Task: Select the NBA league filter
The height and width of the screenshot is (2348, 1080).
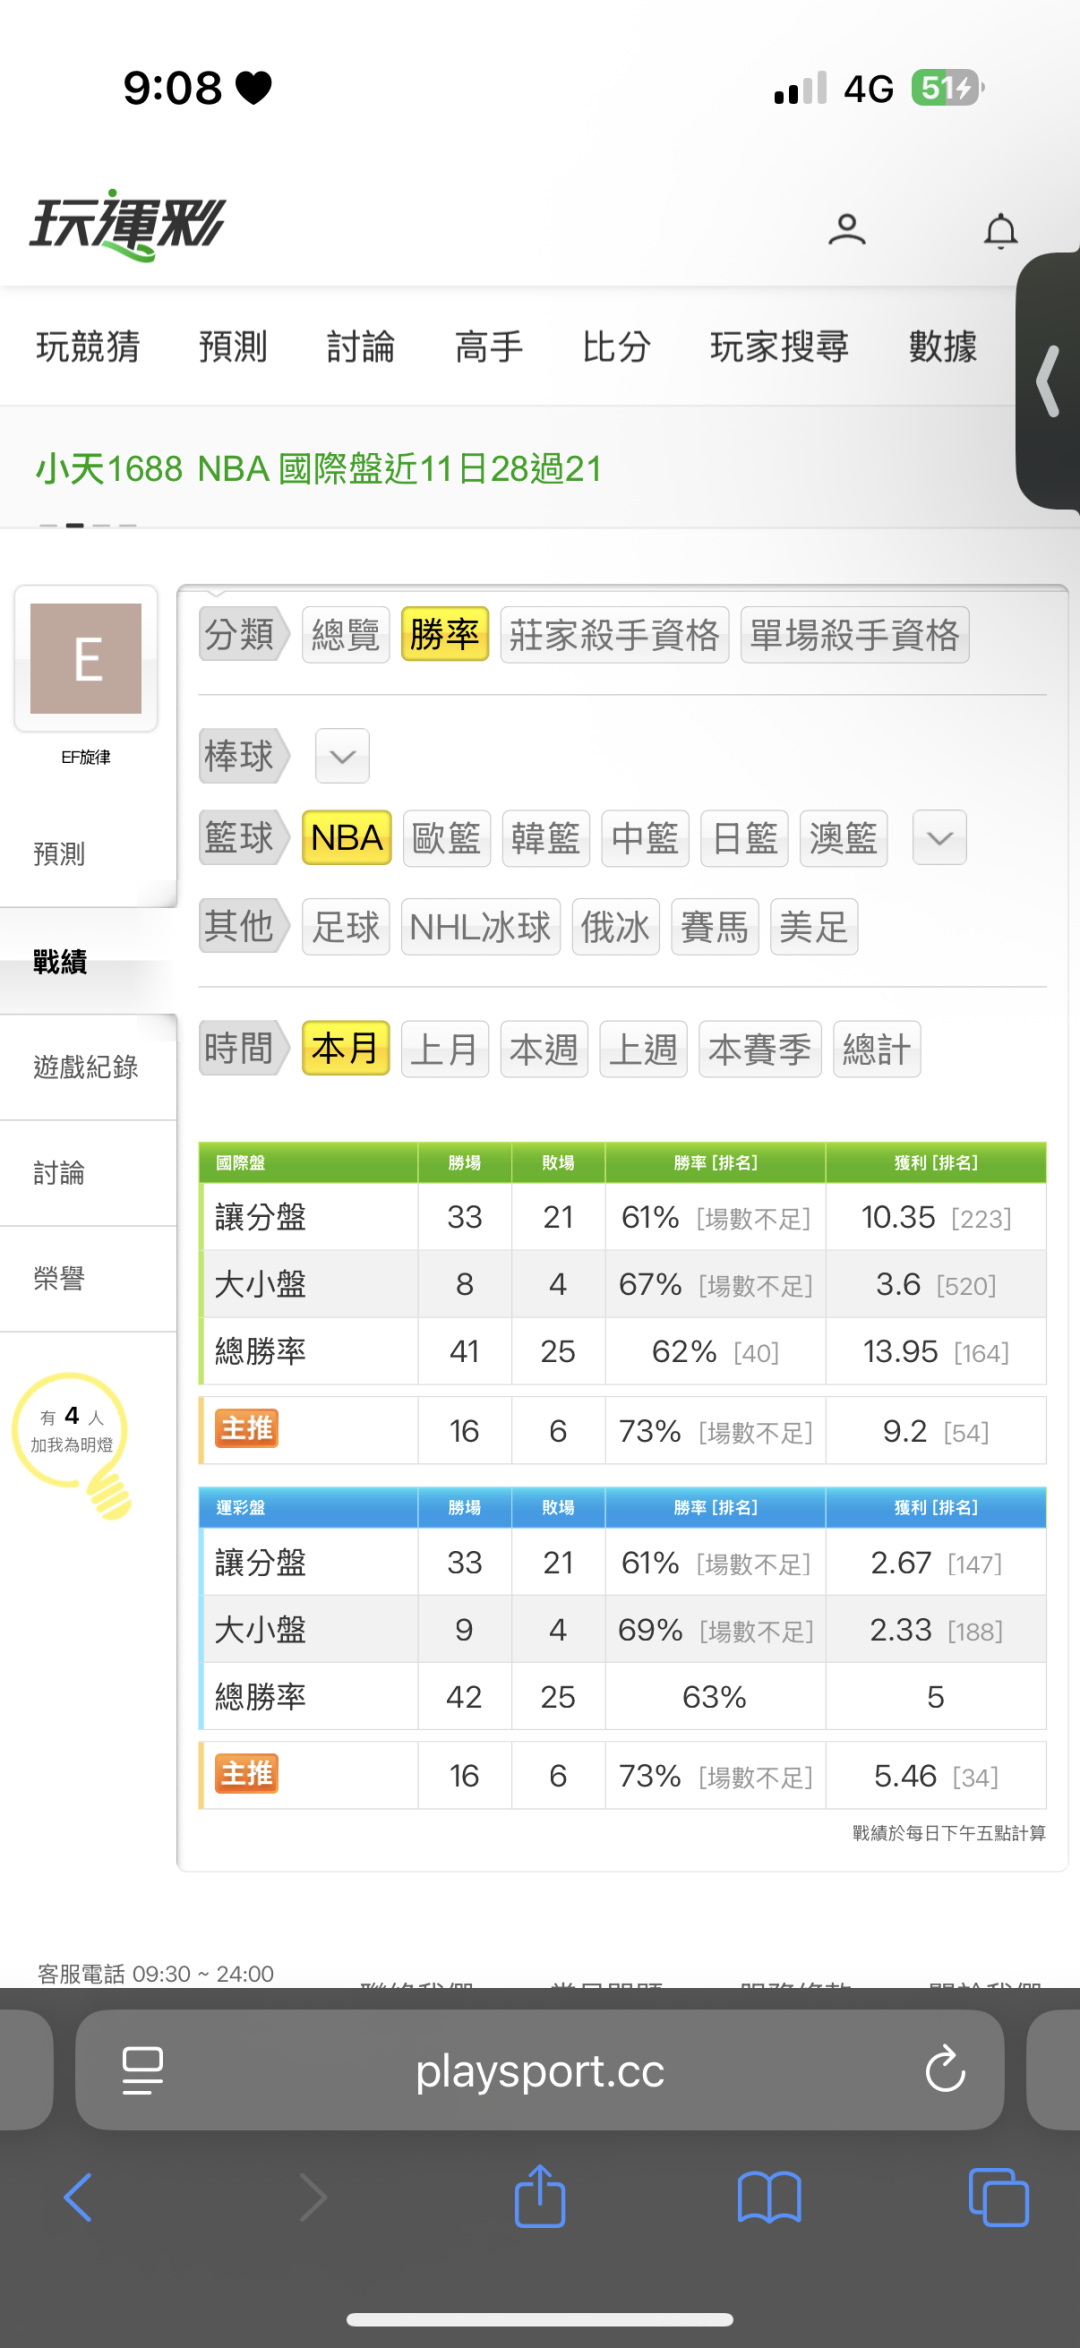Action: (x=347, y=838)
